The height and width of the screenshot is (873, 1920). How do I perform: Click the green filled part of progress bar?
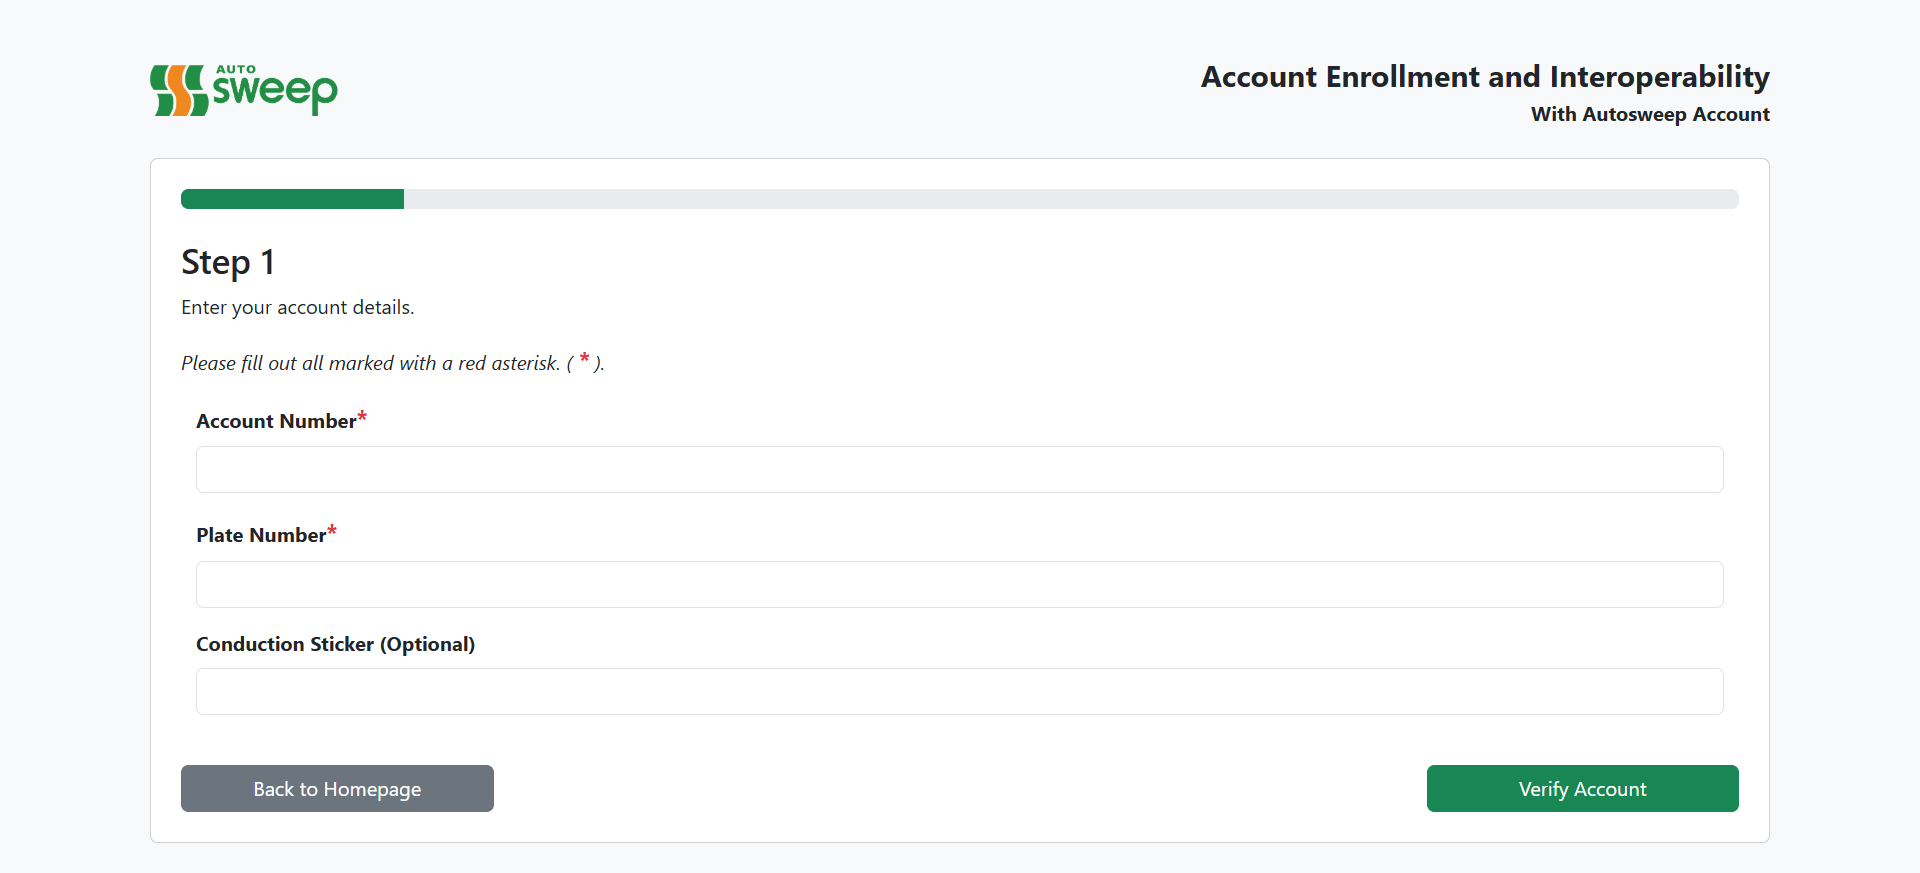pos(292,199)
